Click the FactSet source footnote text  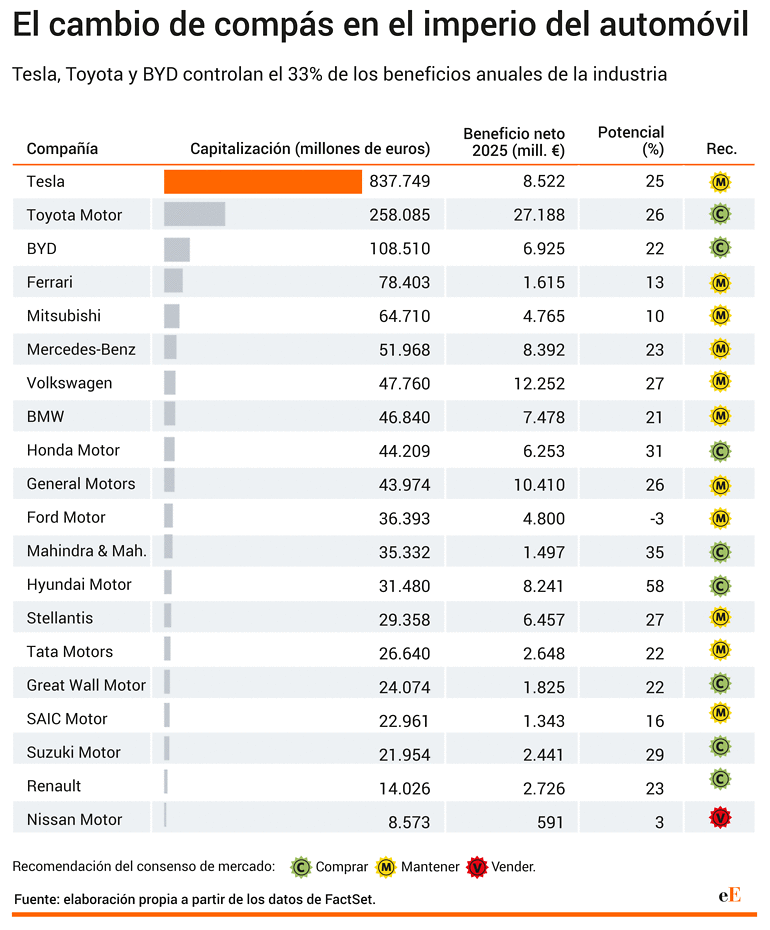195,899
